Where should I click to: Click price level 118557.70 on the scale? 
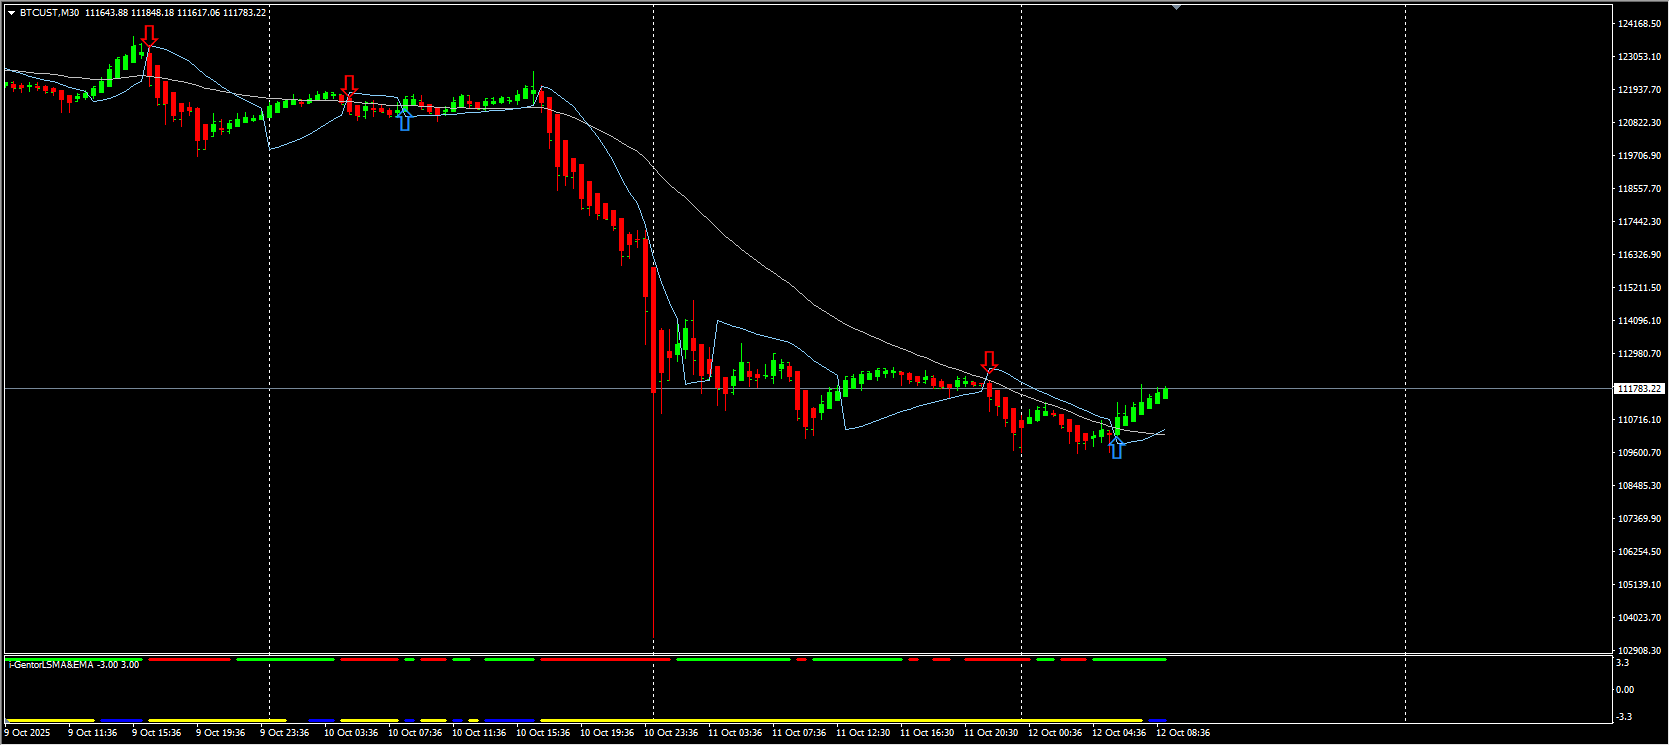coord(1640,189)
